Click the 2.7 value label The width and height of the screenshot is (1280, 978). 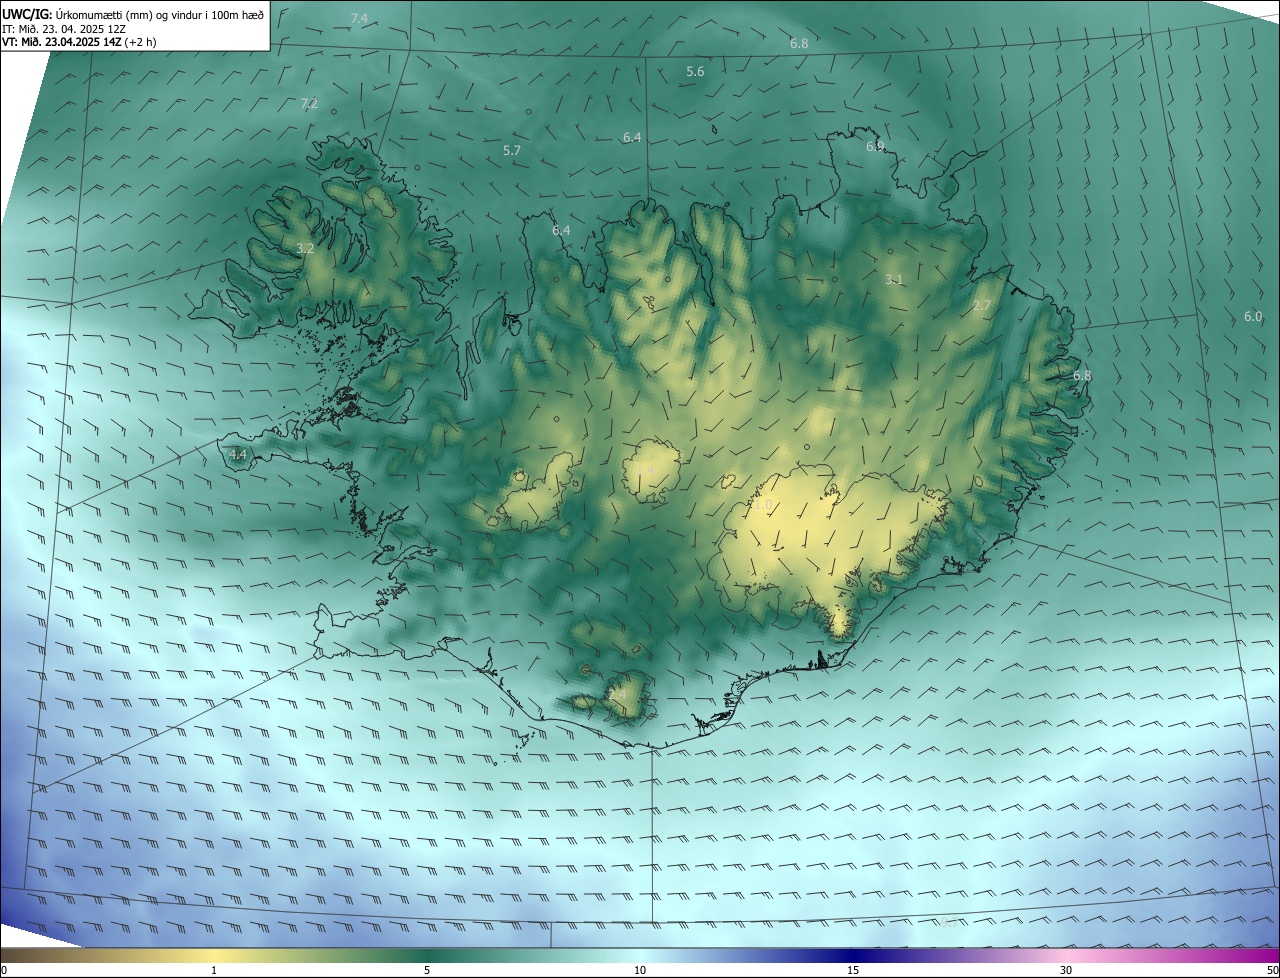coord(982,305)
